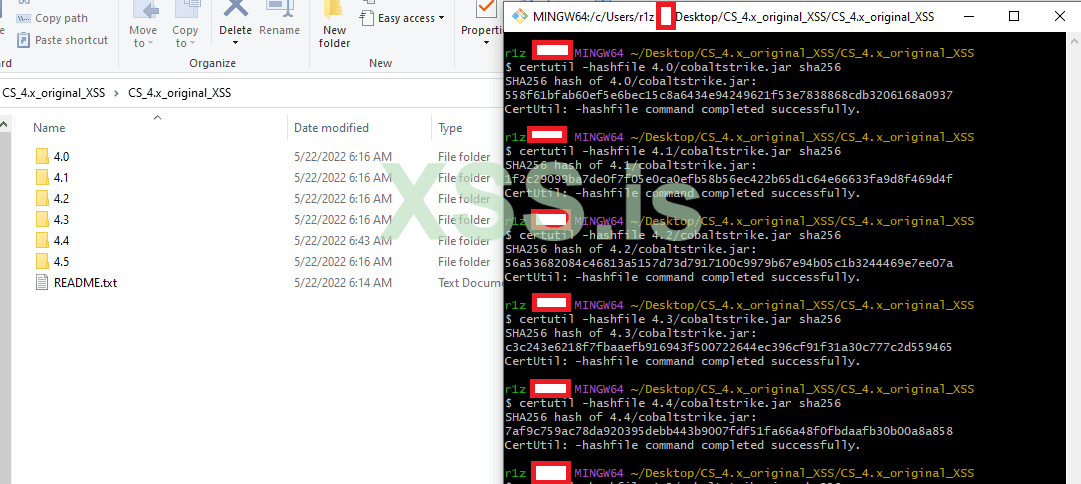Click the Copy path icon in the ribbon
This screenshot has width=1081, height=484.
(x=24, y=18)
